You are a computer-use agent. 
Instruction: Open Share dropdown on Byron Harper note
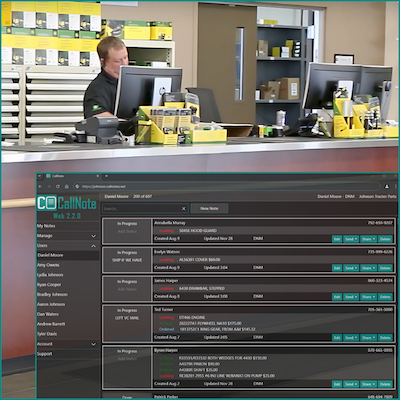click(368, 384)
